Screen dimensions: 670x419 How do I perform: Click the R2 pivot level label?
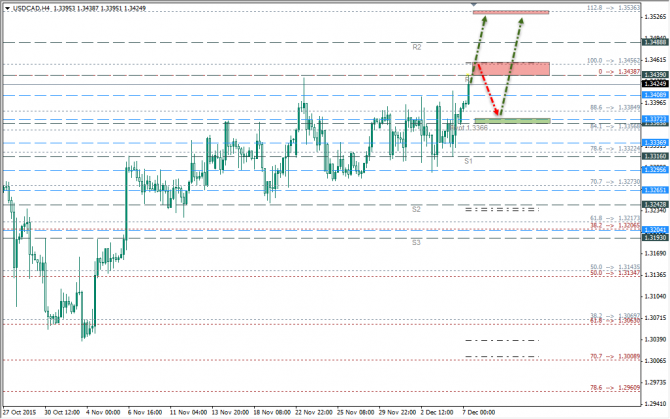click(416, 47)
